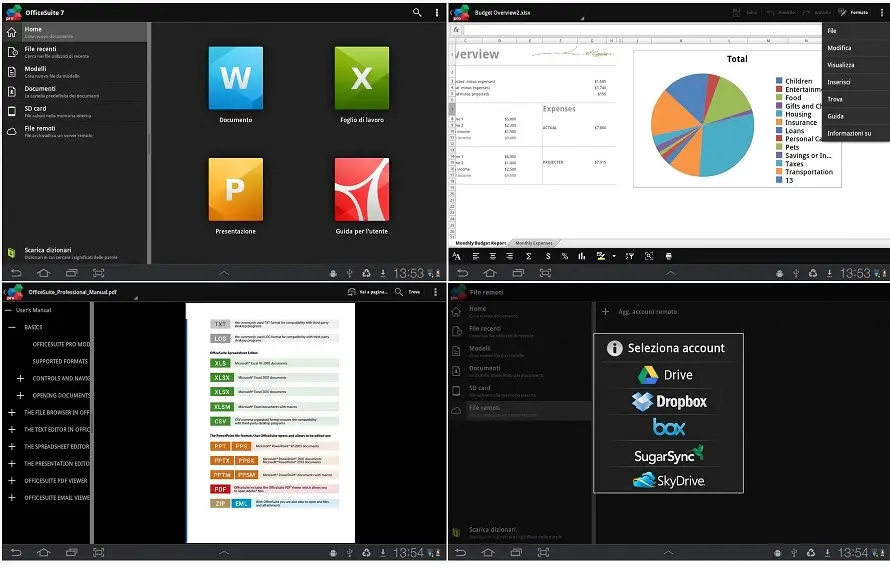
Task: Align cell text left in spreadsheet toolbar
Action: click(x=476, y=256)
